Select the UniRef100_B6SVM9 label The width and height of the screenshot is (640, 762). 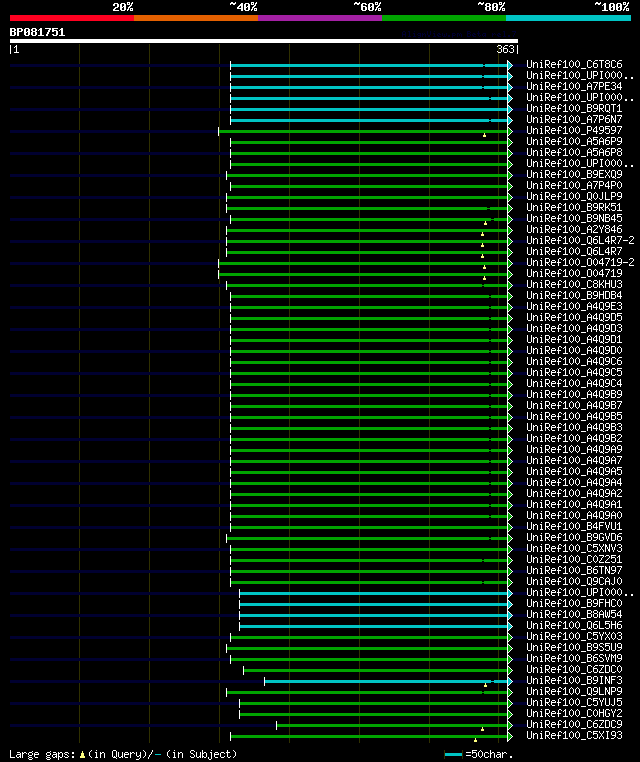coord(574,658)
